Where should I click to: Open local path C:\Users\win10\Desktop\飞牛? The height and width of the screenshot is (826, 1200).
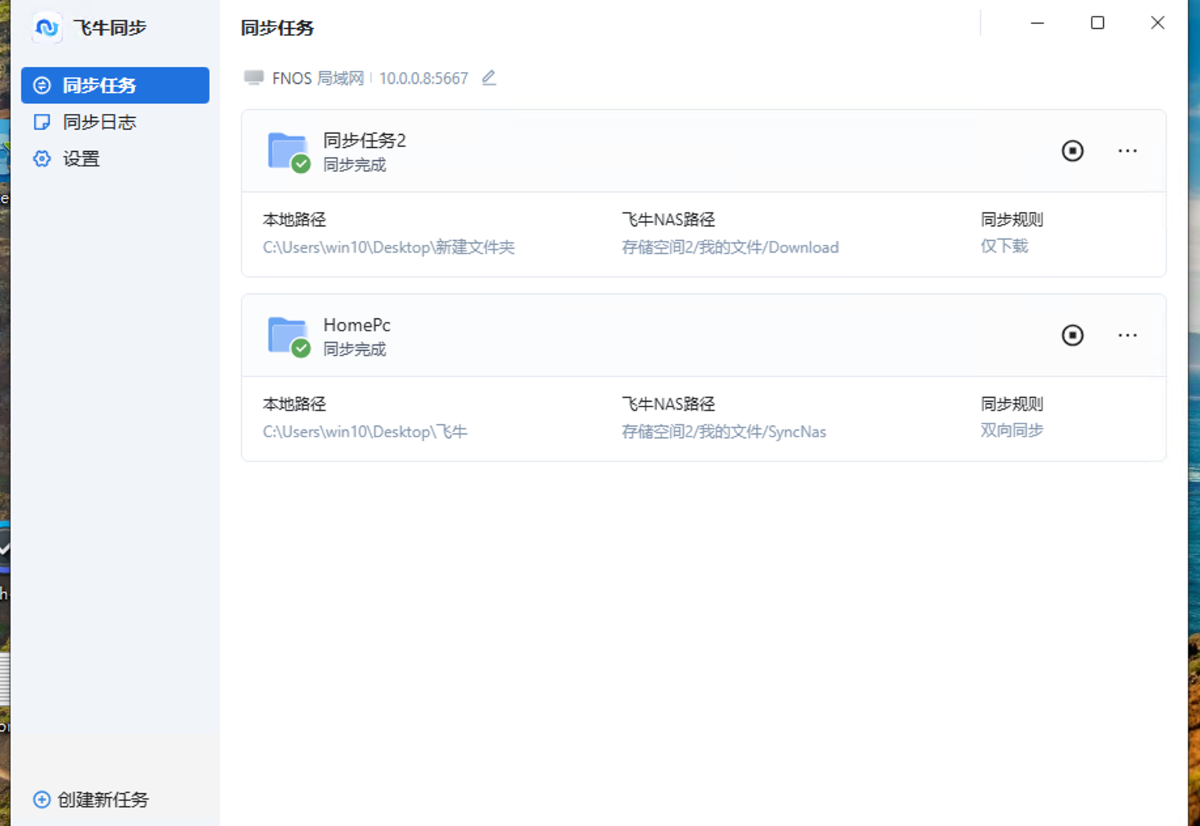365,432
